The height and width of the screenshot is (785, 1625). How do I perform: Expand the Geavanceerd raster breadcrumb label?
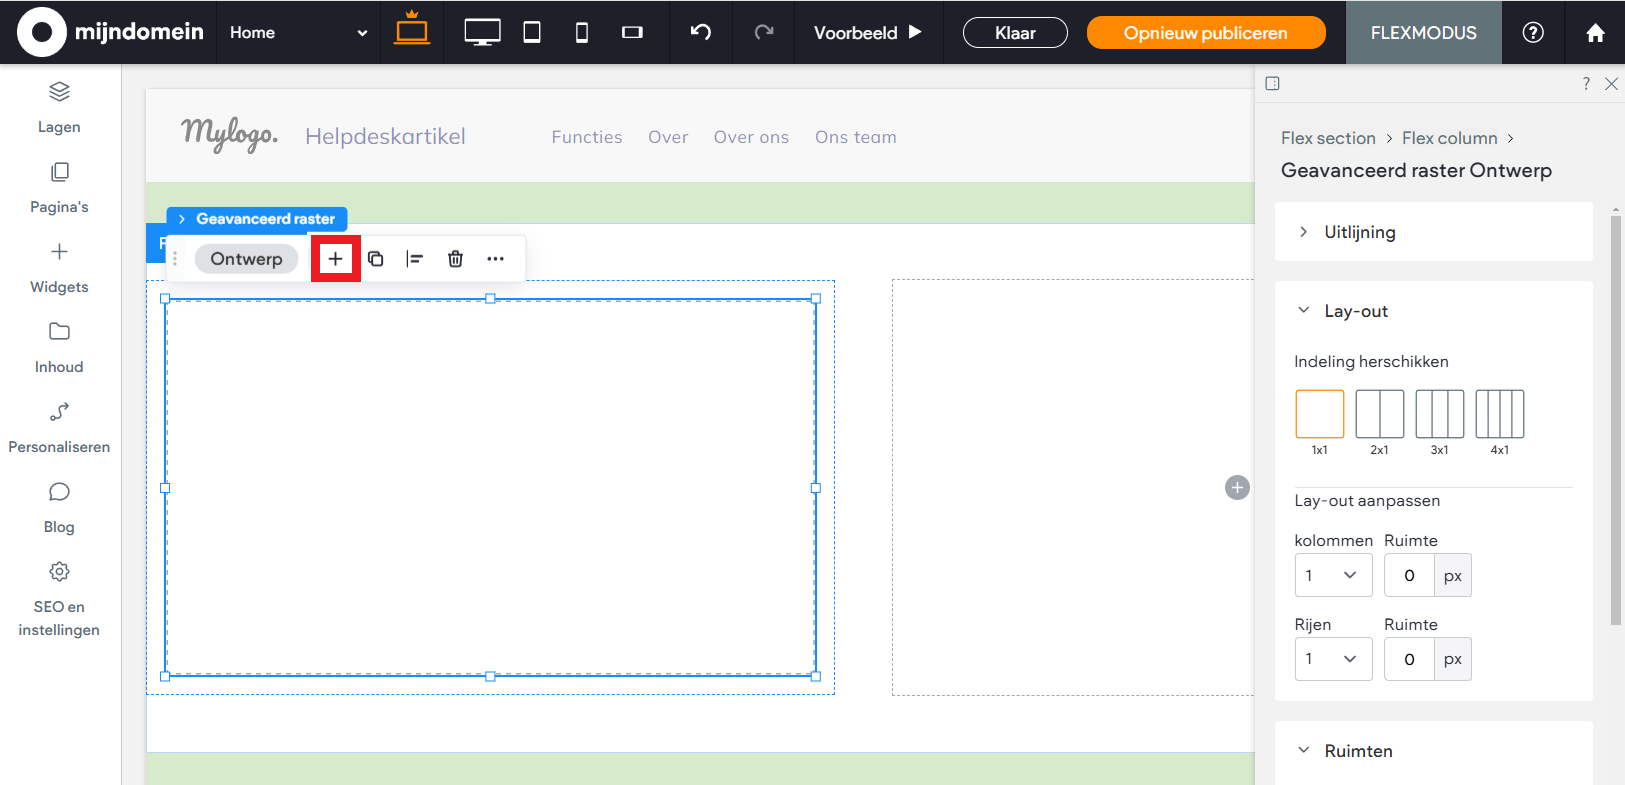pos(257,219)
